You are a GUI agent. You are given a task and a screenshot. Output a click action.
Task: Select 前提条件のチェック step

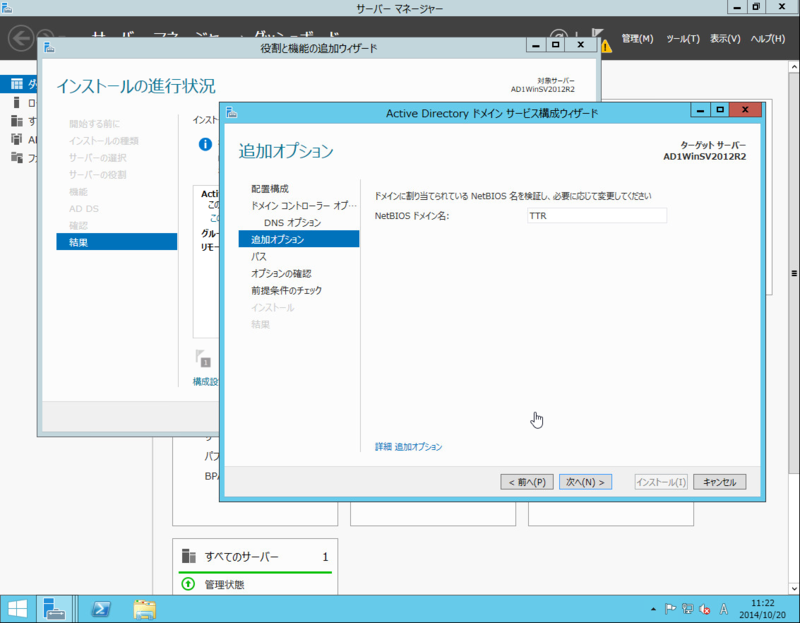point(286,290)
